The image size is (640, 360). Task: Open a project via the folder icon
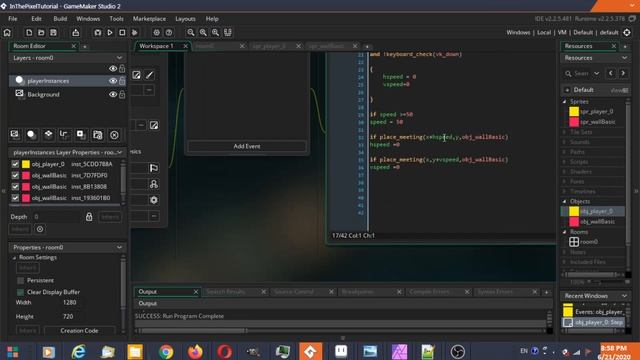41,33
